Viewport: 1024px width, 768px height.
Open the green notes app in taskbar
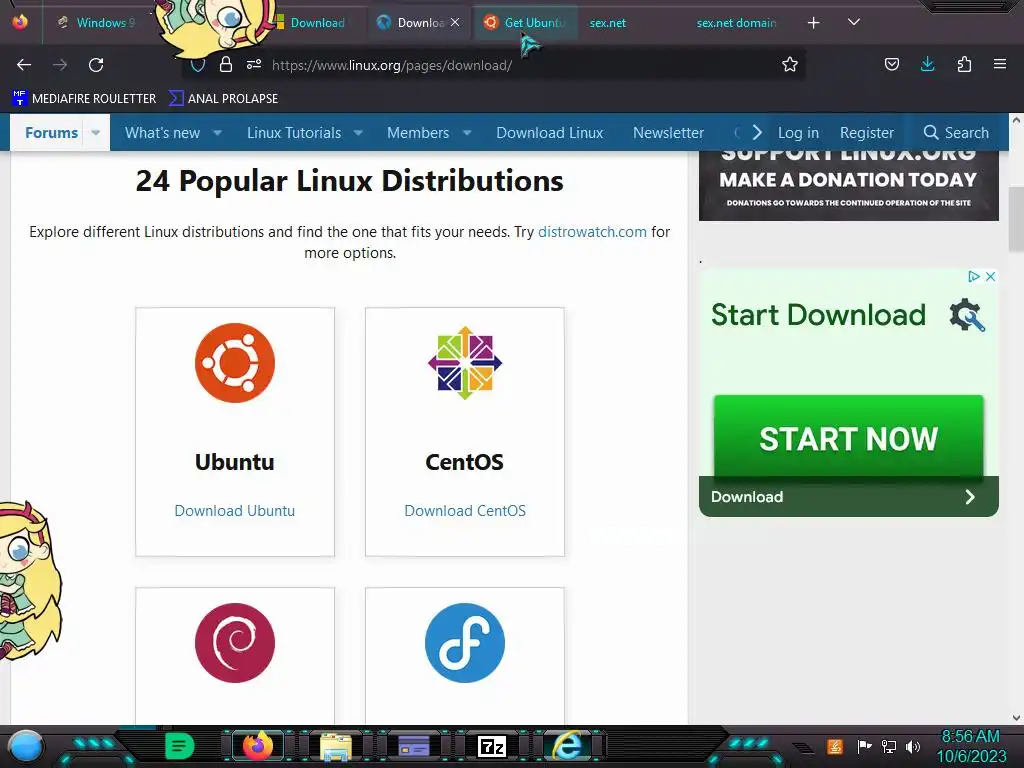(179, 746)
